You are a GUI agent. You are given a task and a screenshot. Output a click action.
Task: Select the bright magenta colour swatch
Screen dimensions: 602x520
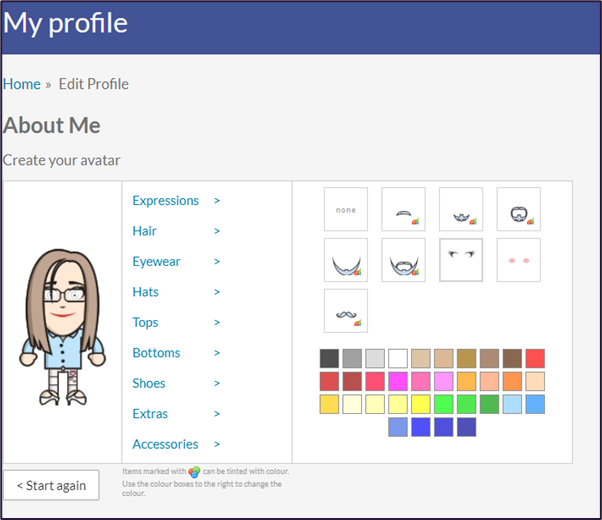click(x=398, y=381)
